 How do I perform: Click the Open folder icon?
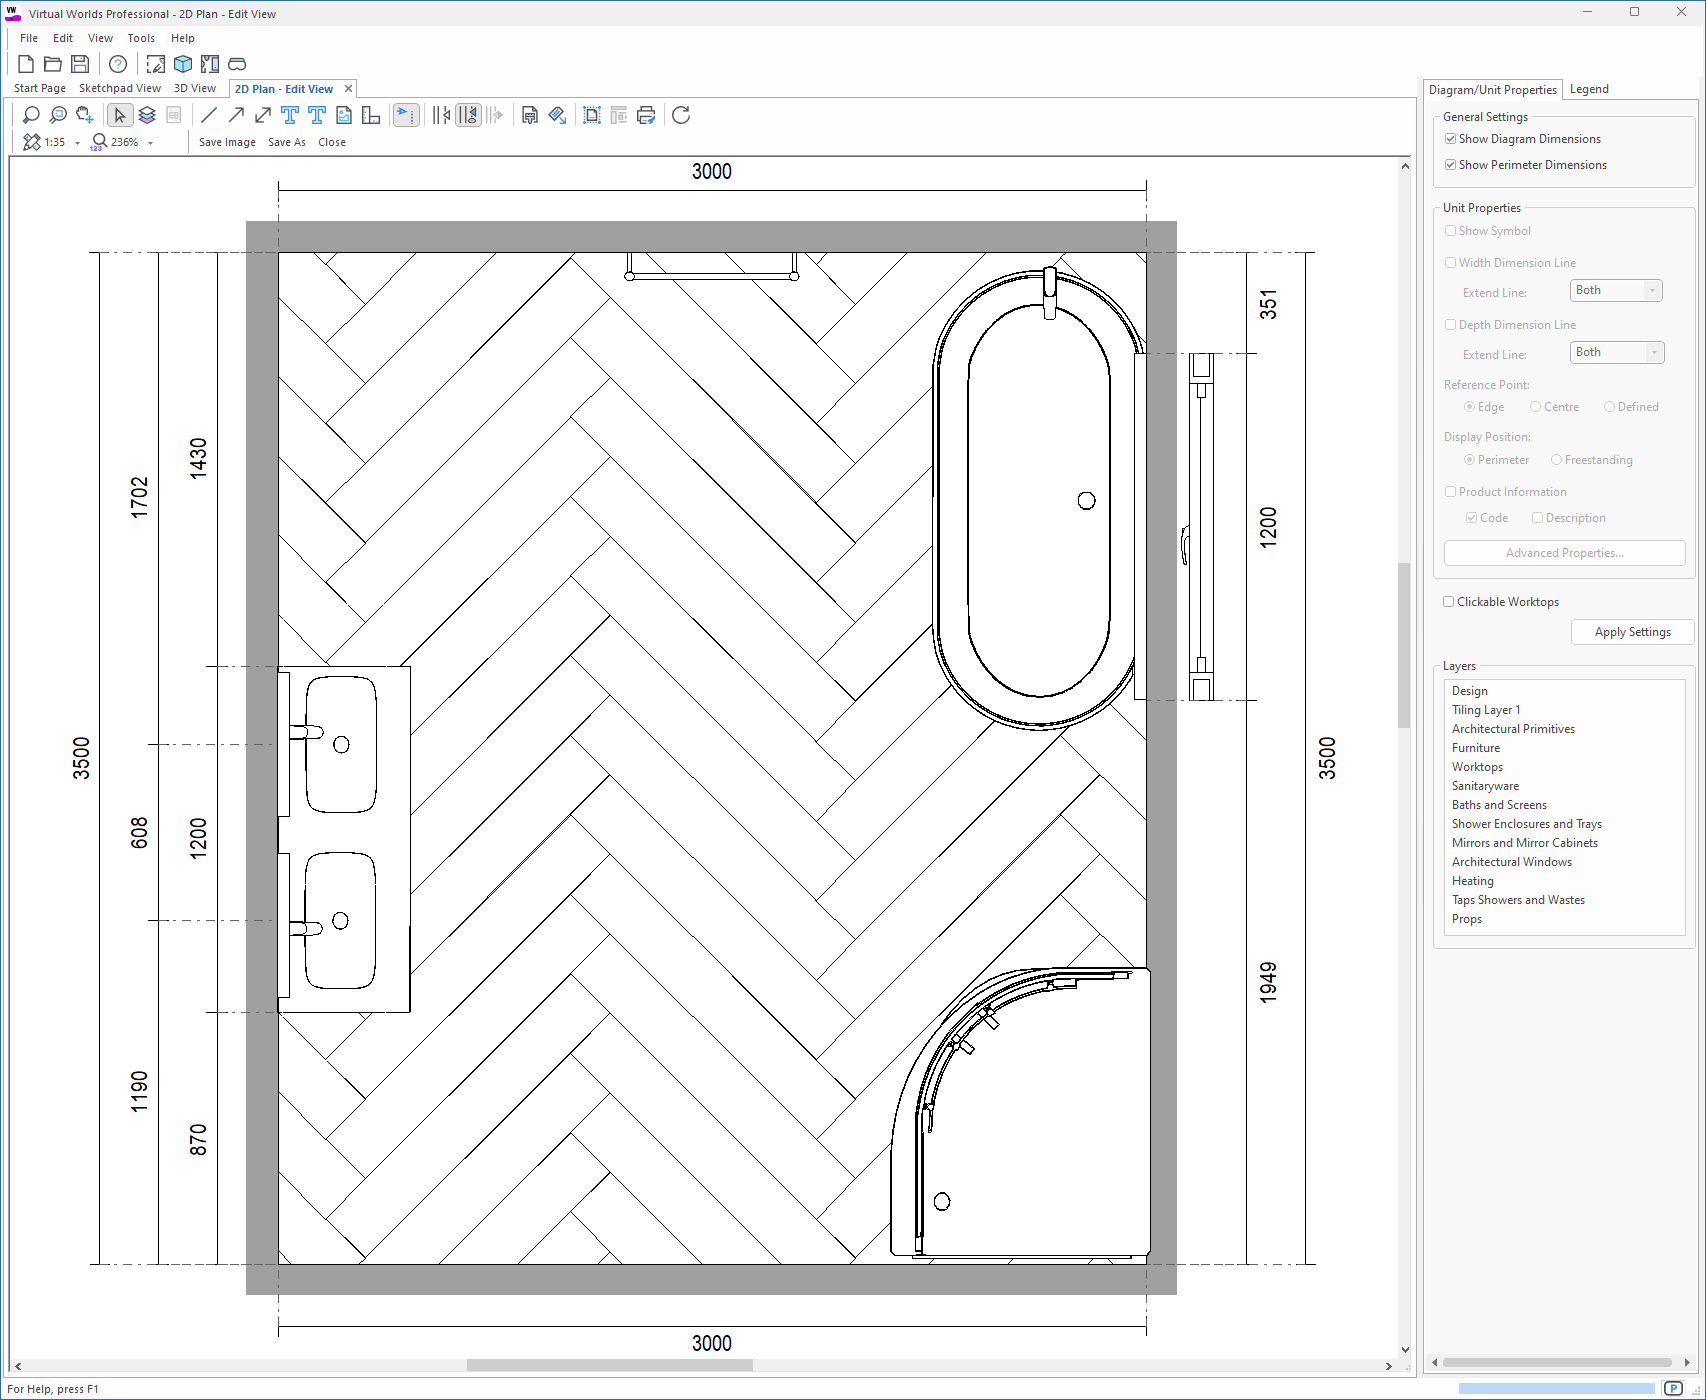53,64
